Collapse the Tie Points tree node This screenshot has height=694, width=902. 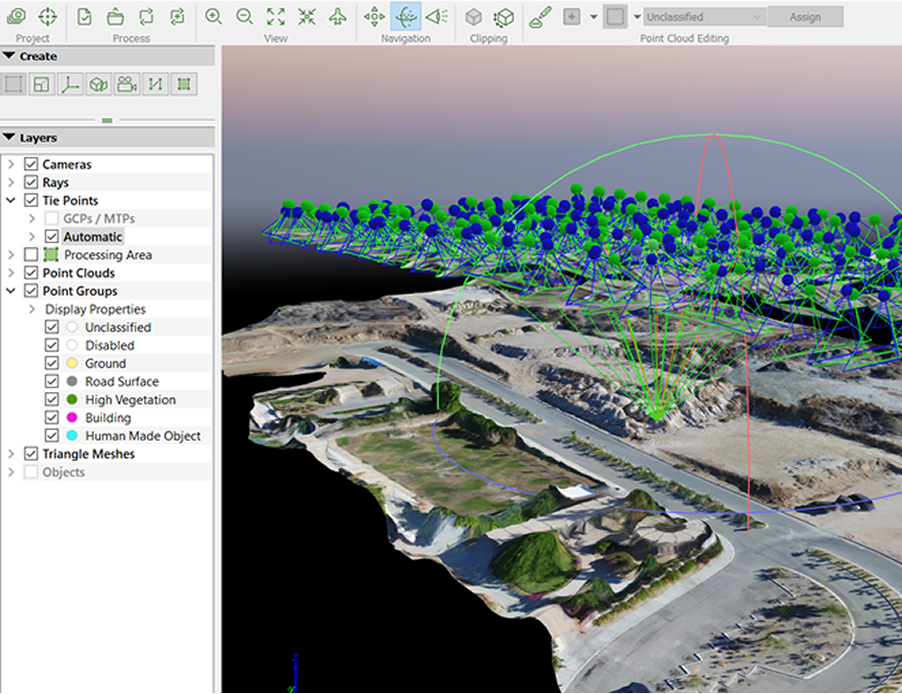11,200
